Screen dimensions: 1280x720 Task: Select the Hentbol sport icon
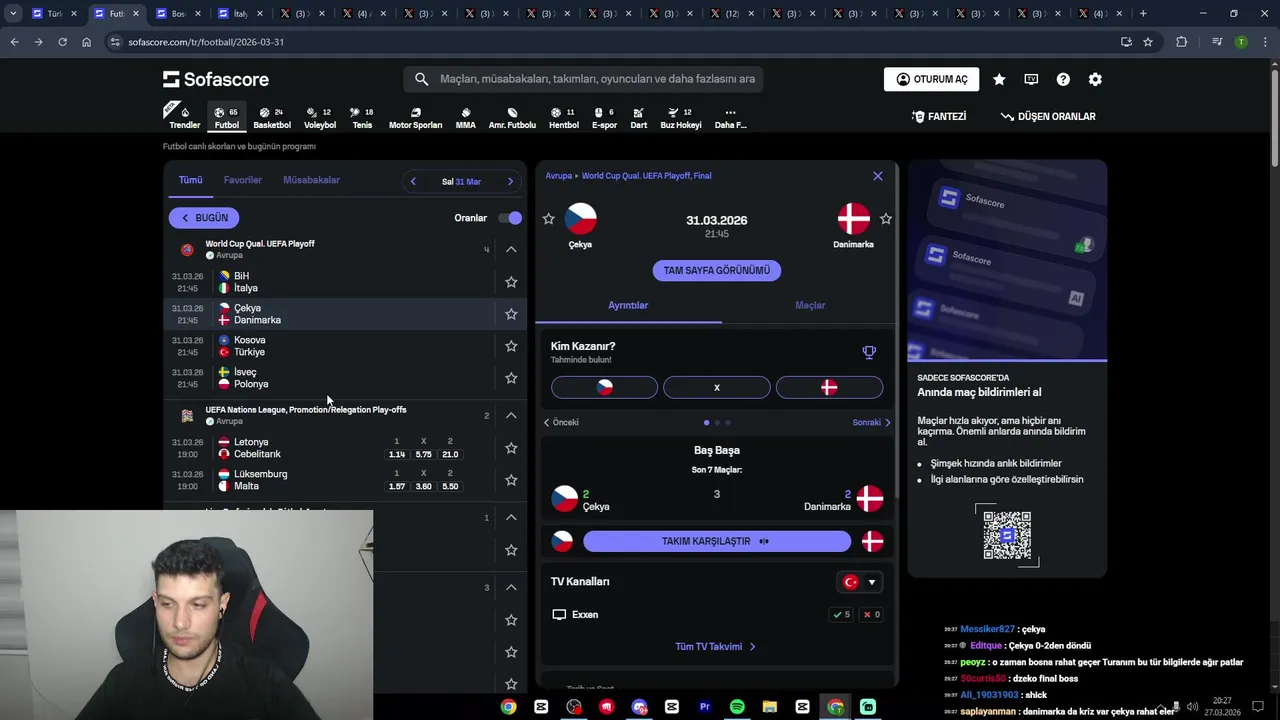point(564,118)
